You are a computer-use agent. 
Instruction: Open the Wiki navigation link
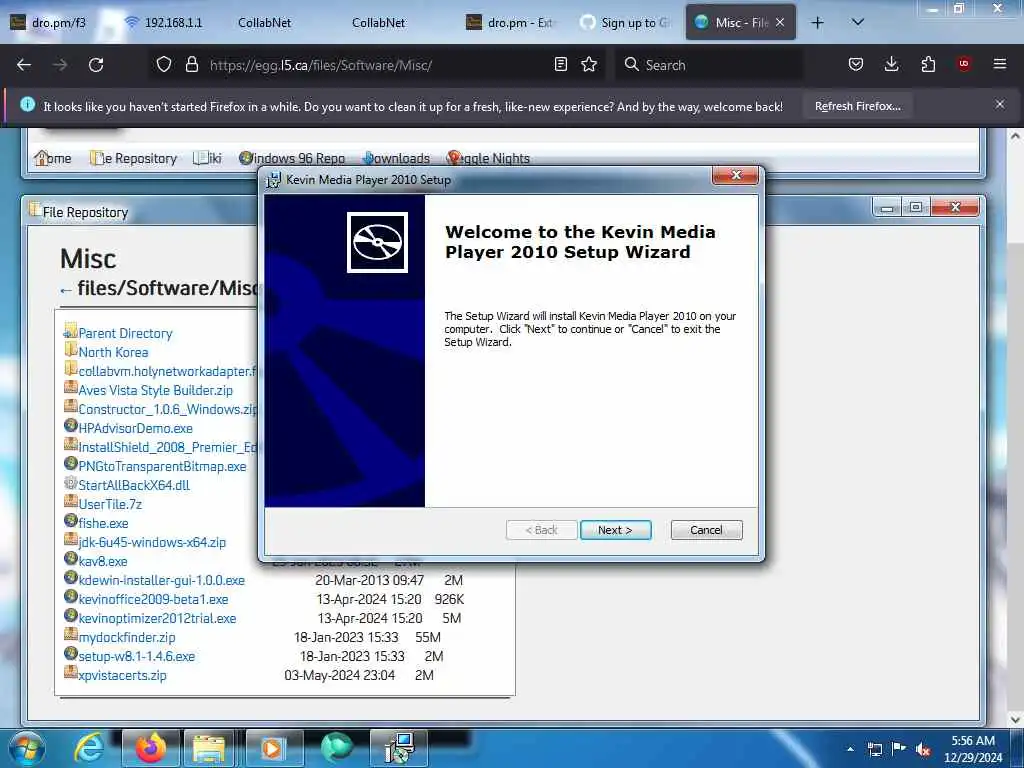pos(208,158)
